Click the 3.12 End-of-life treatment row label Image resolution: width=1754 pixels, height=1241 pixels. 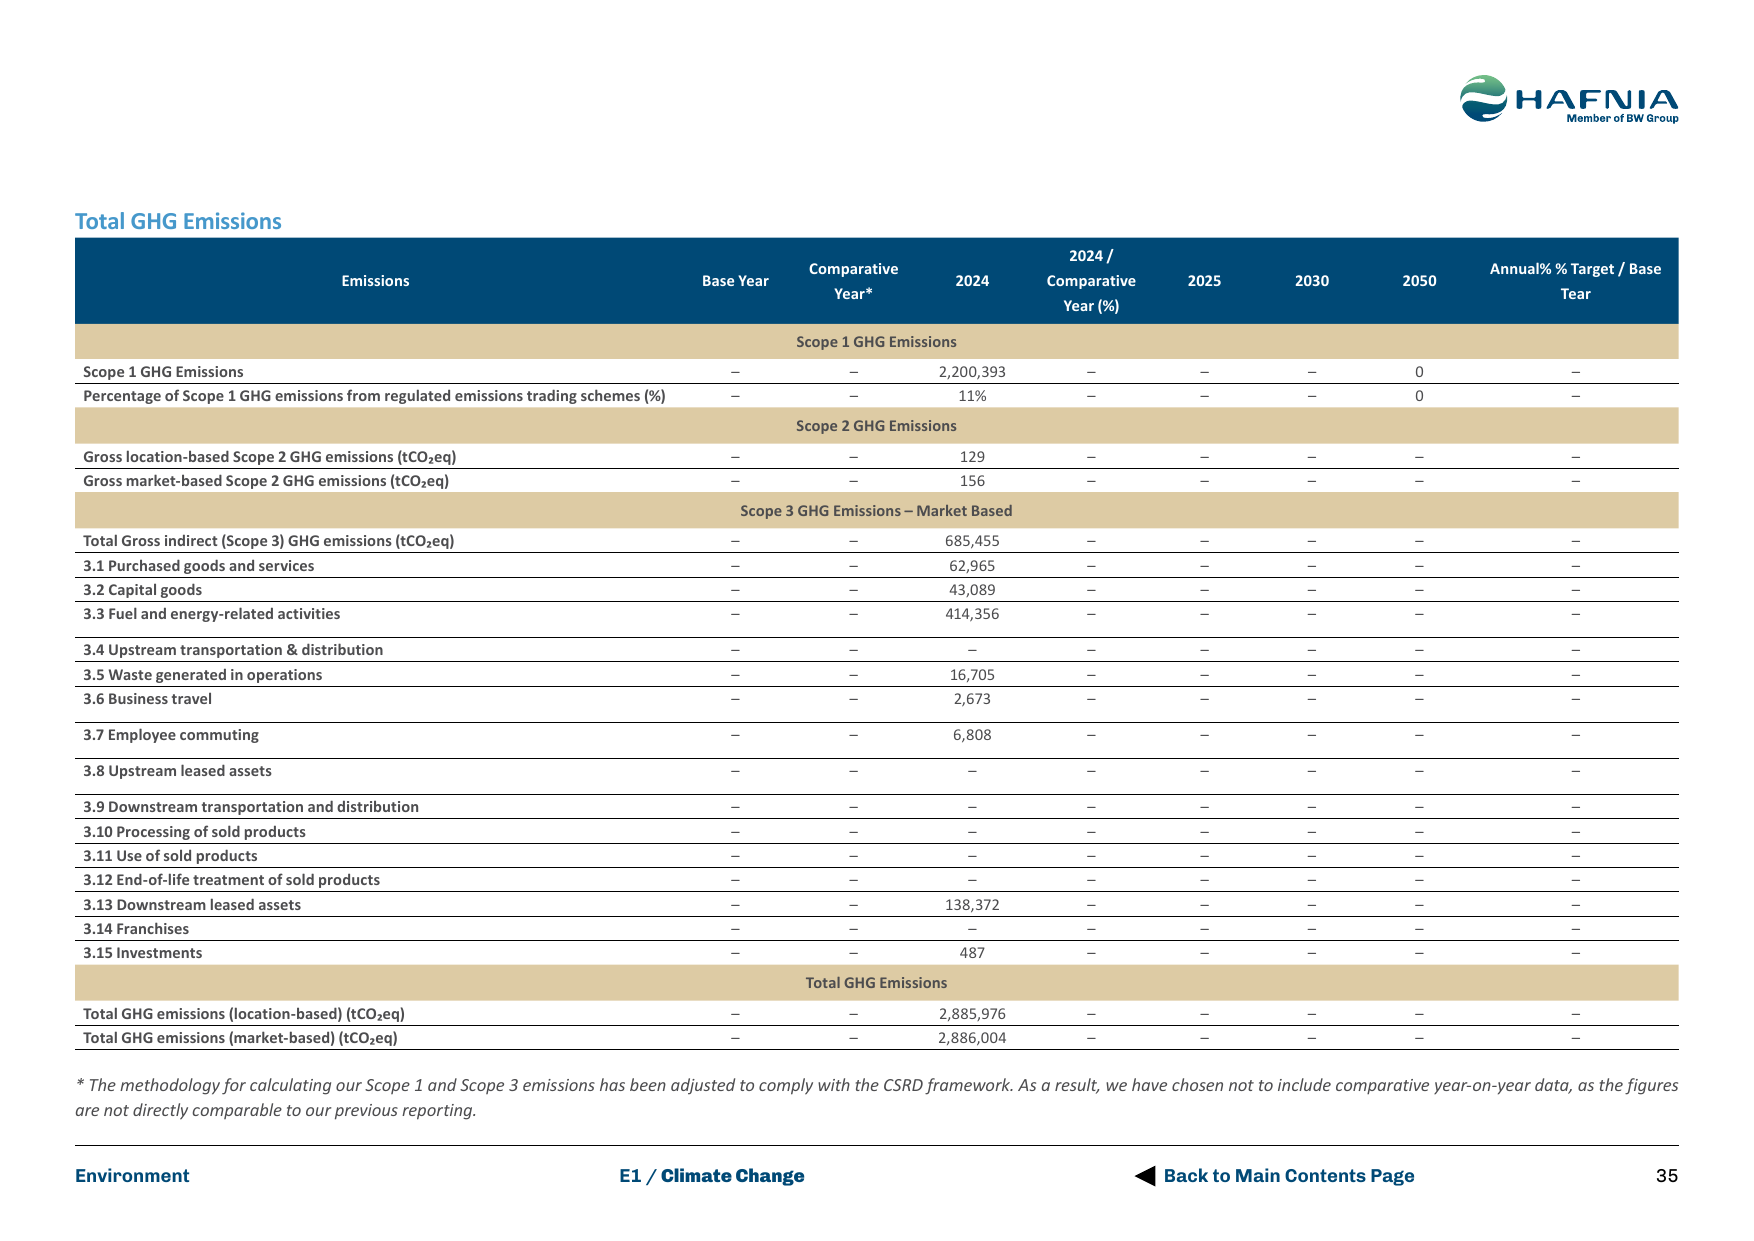[x=231, y=880]
